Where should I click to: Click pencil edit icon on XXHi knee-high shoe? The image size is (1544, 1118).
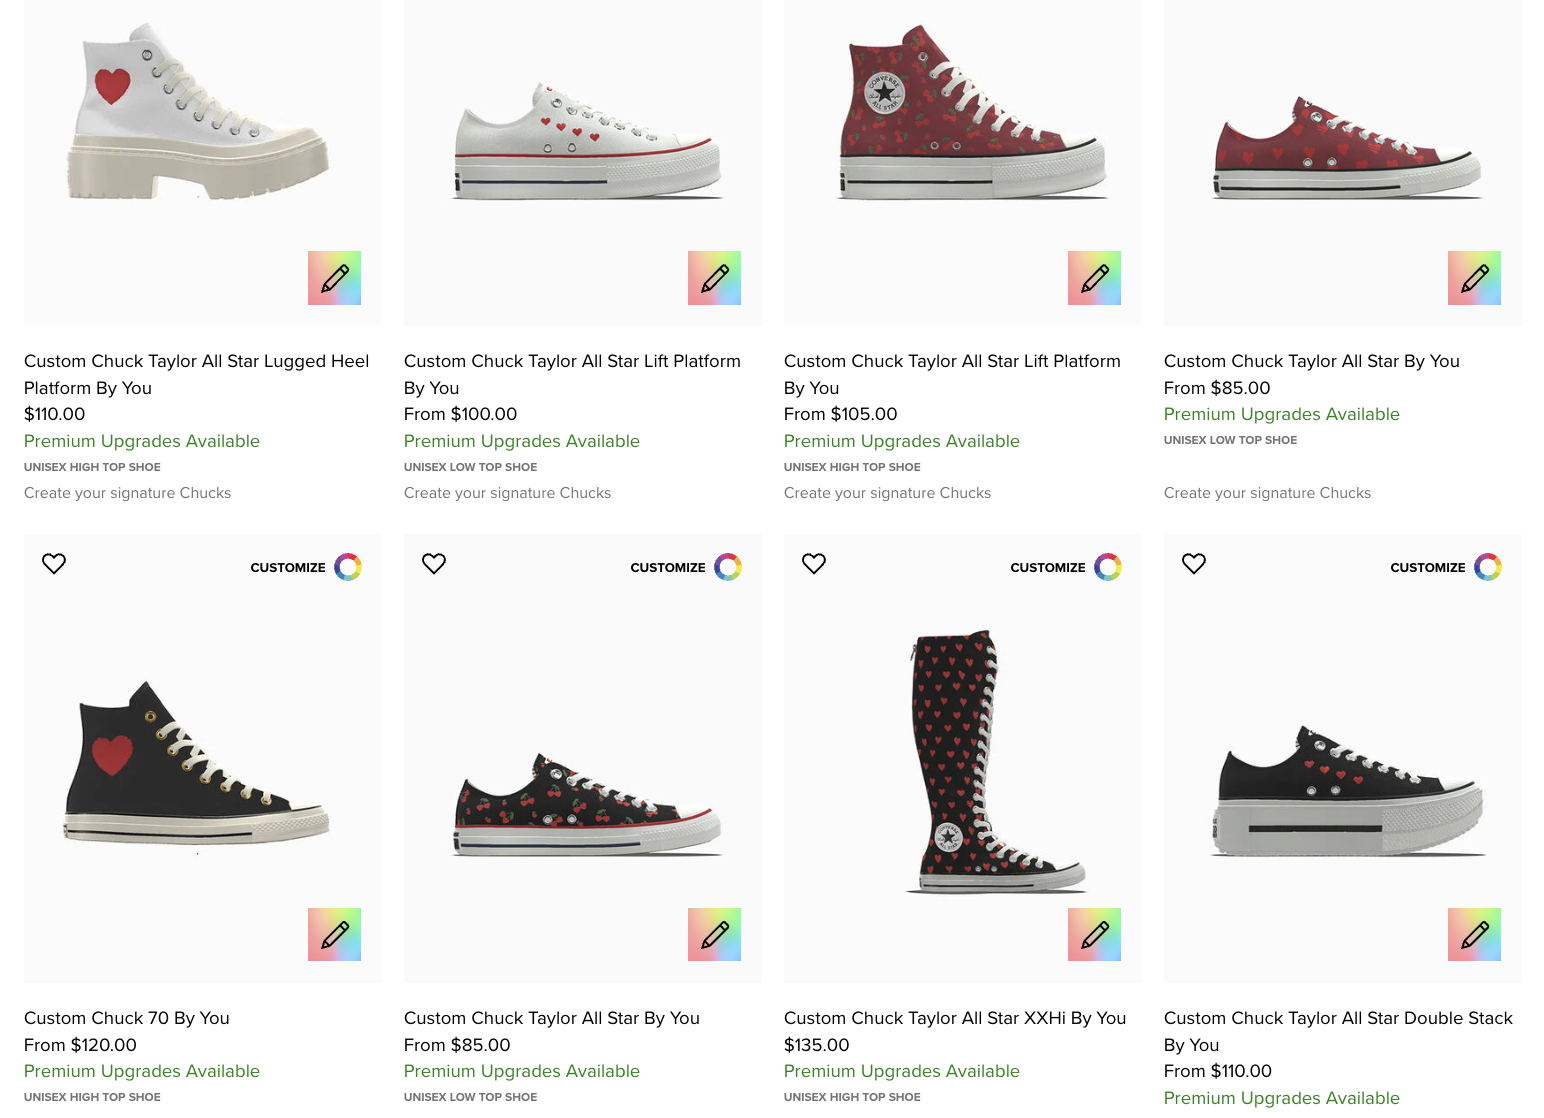1094,935
